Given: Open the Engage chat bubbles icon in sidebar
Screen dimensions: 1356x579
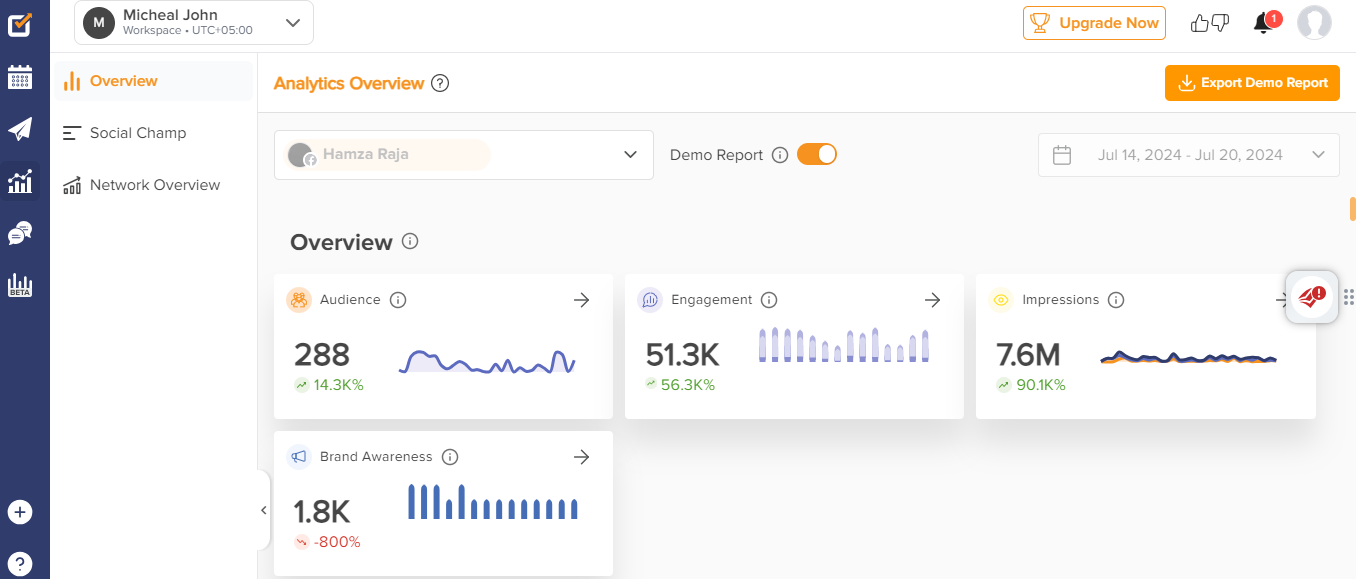Looking at the screenshot, I should [20, 232].
